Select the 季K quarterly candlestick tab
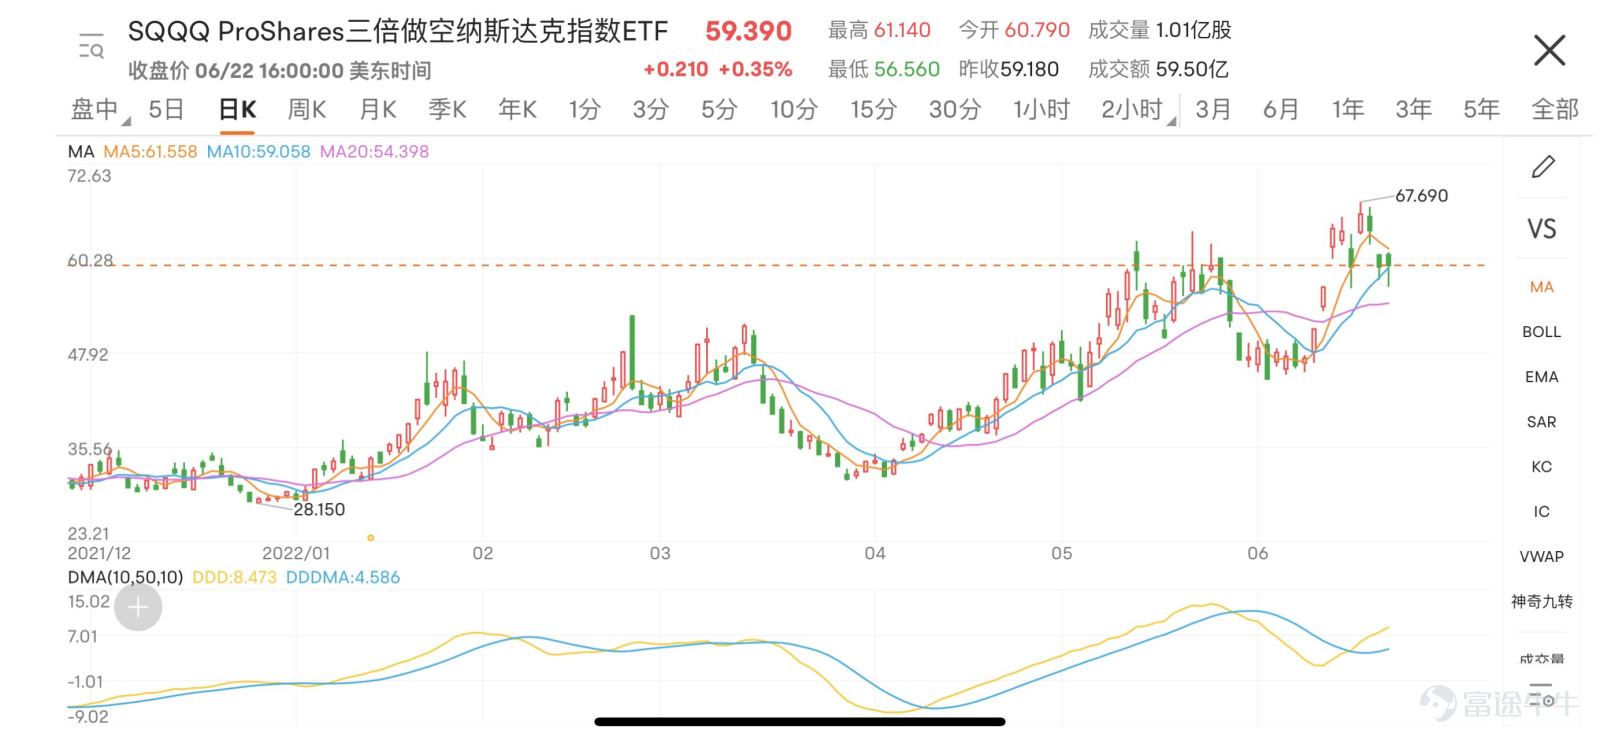The image size is (1600, 740). click(447, 109)
